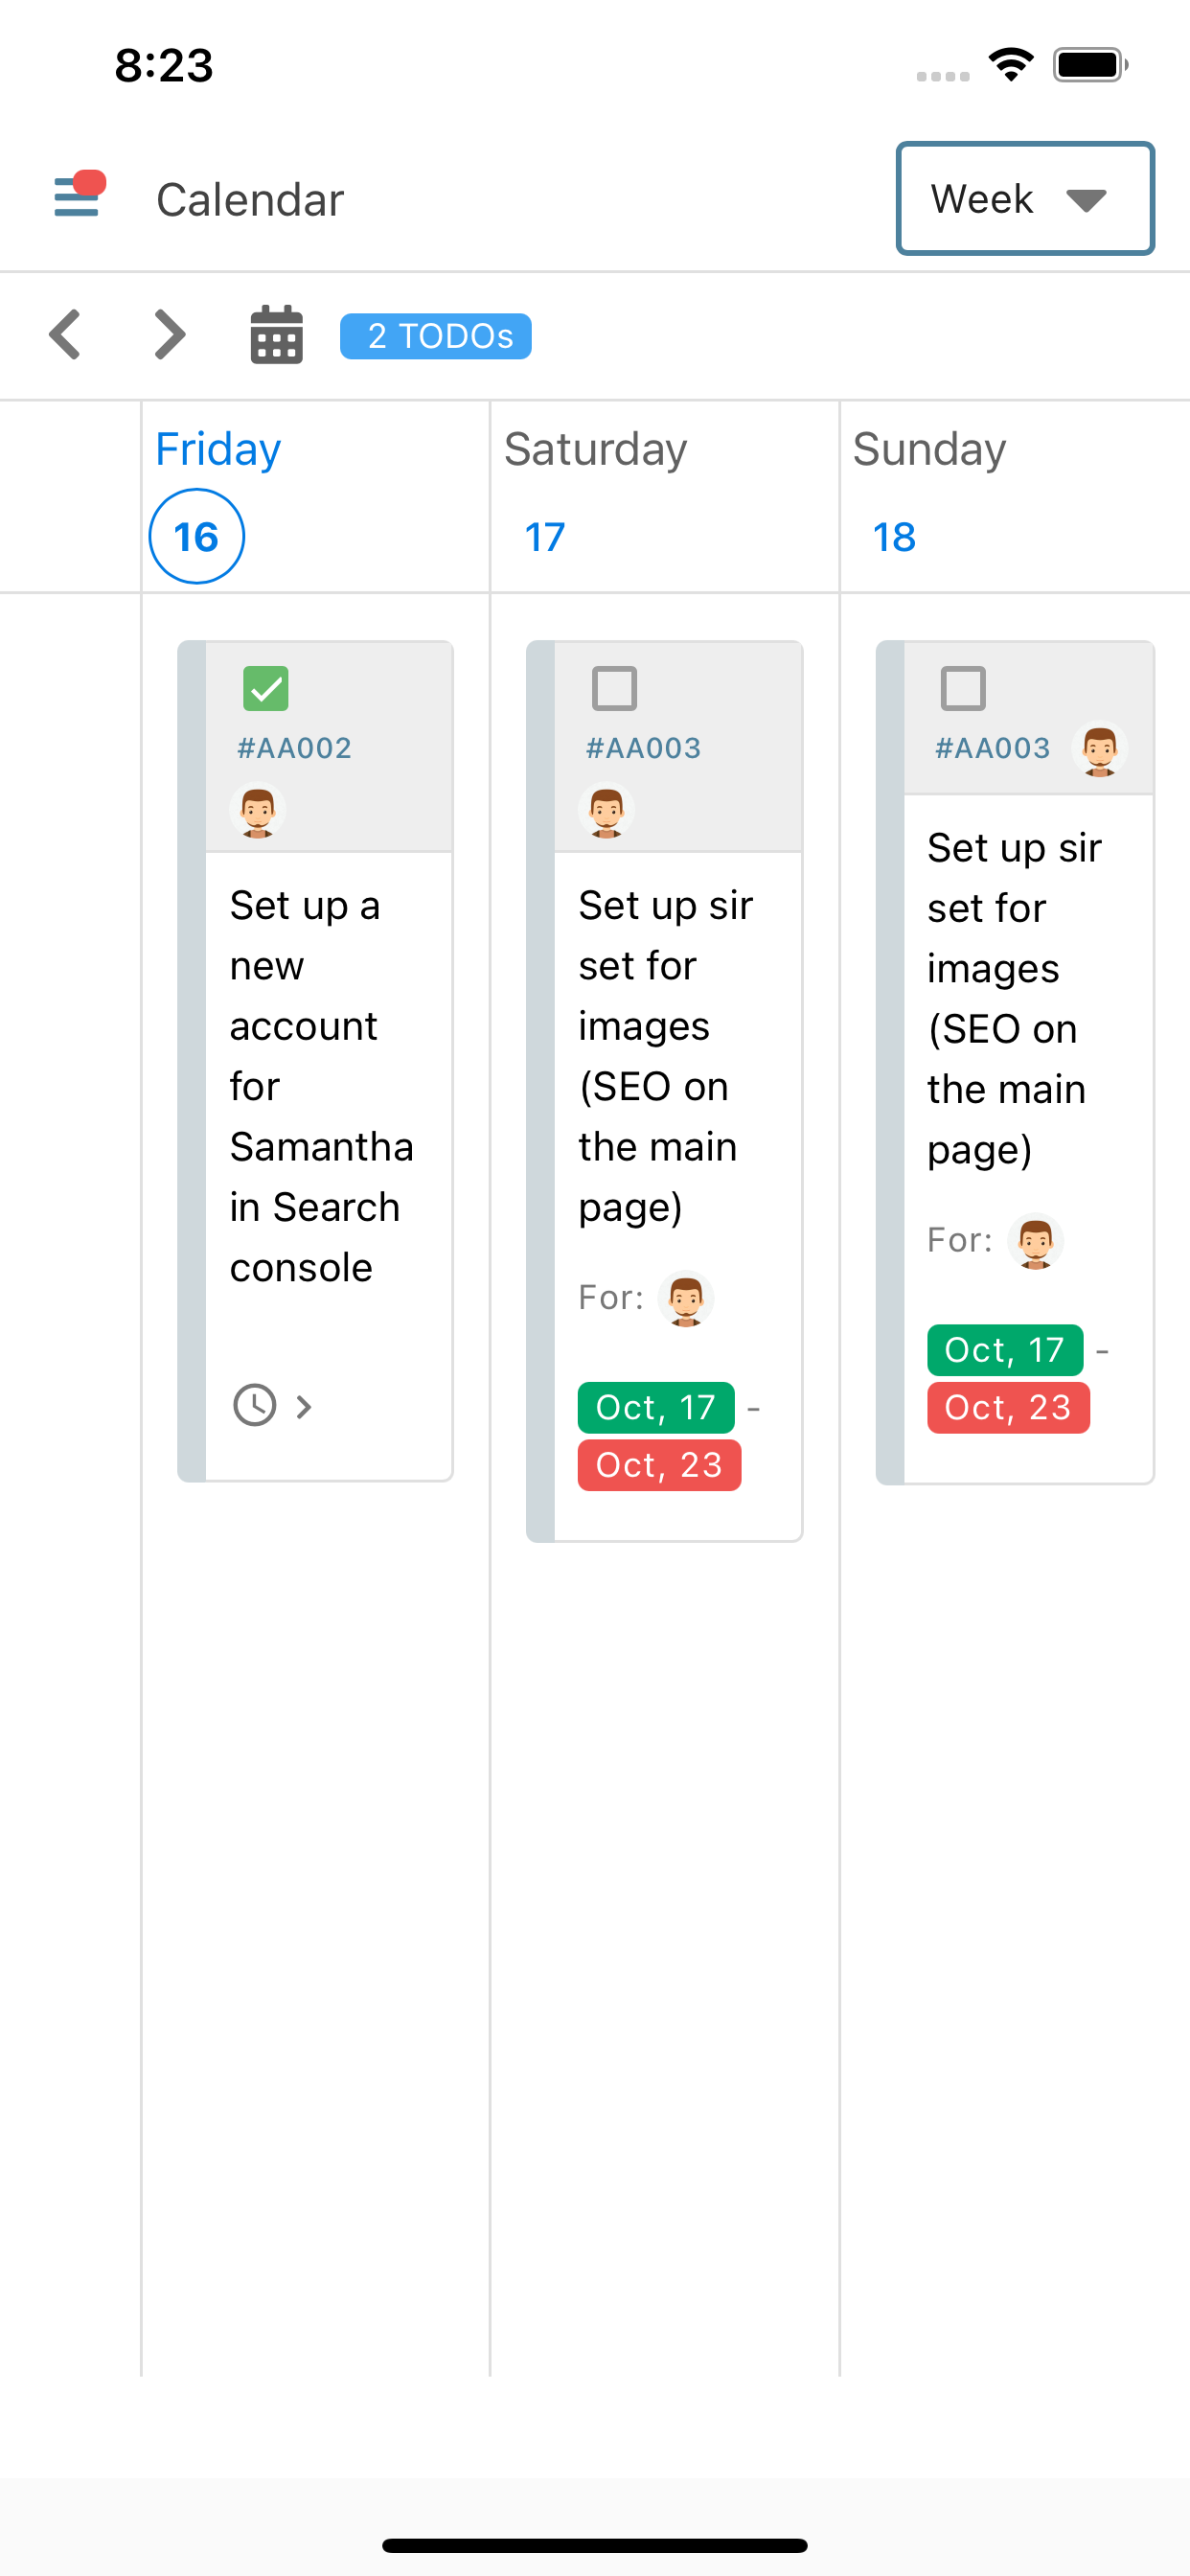Open the #AA003 link on Saturday's card
Viewport: 1190px width, 2576px height.
click(643, 748)
